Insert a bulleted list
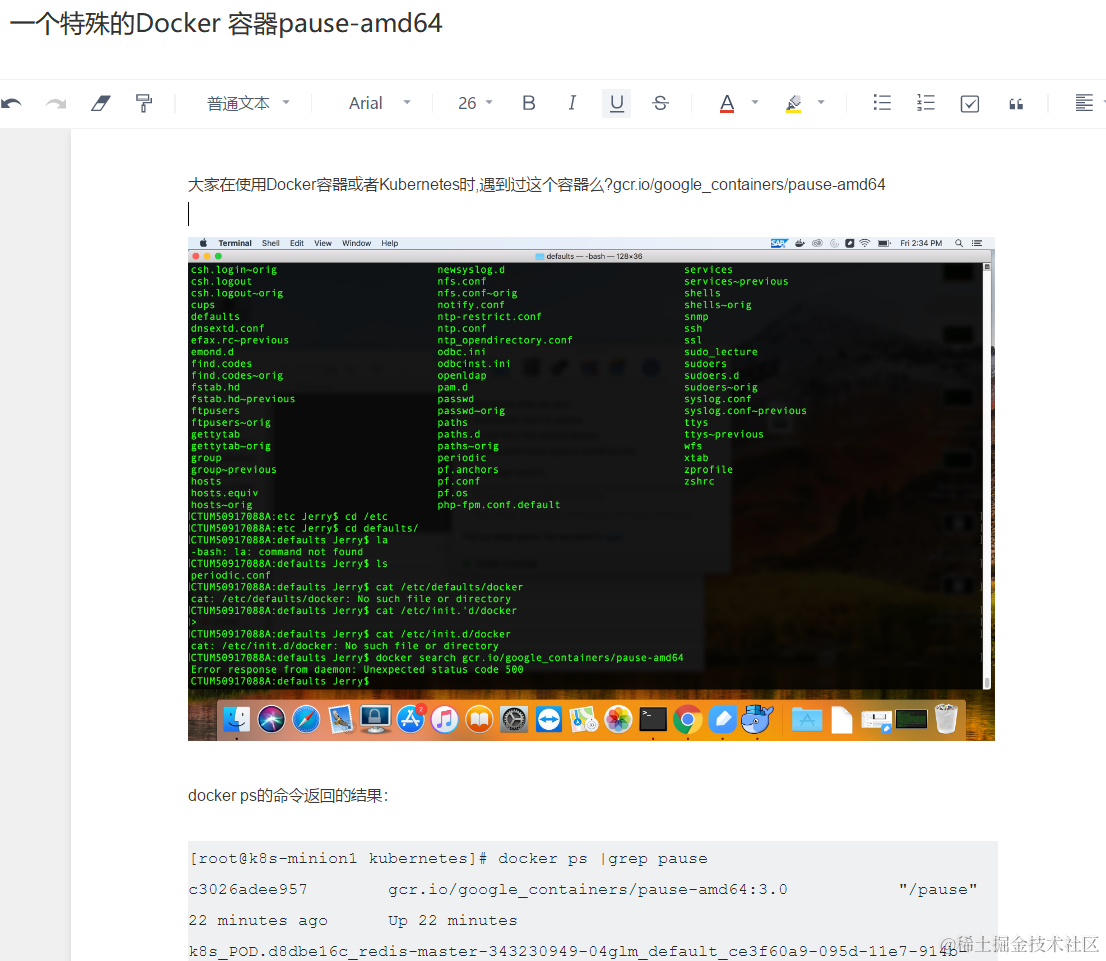The image size is (1106, 961). point(882,103)
